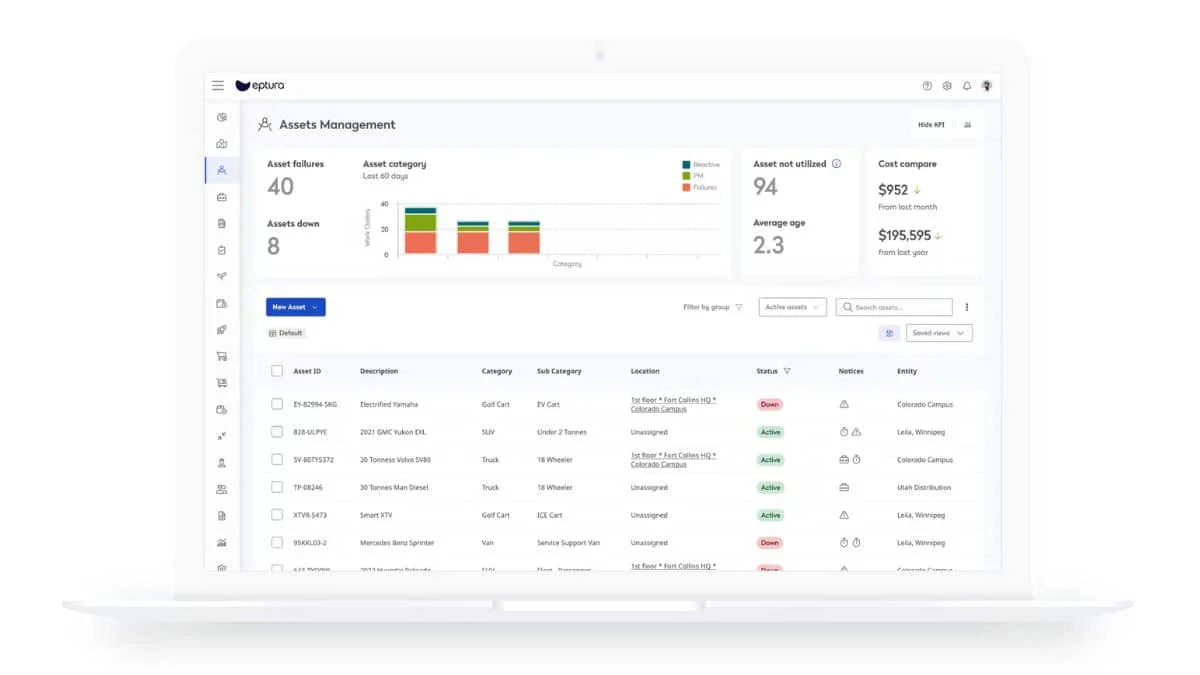Select the active Assets sidebar icon
Image resolution: width=1200 pixels, height=675 pixels.
(x=222, y=170)
